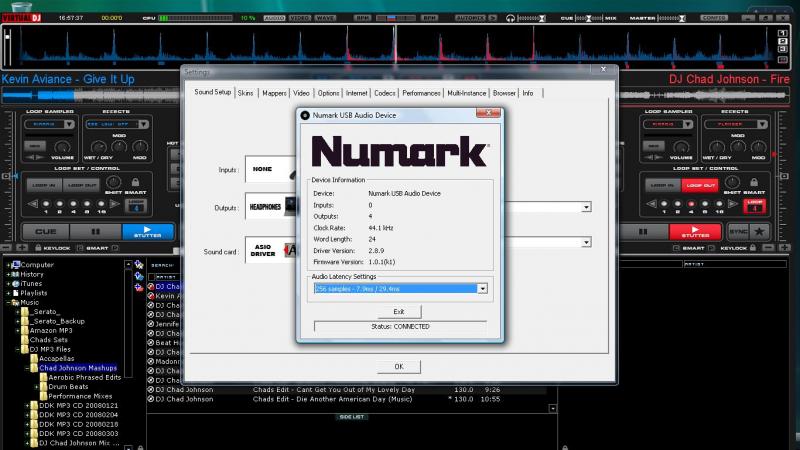Click Exit in Numark dialog
This screenshot has width=800, height=450.
(x=399, y=311)
